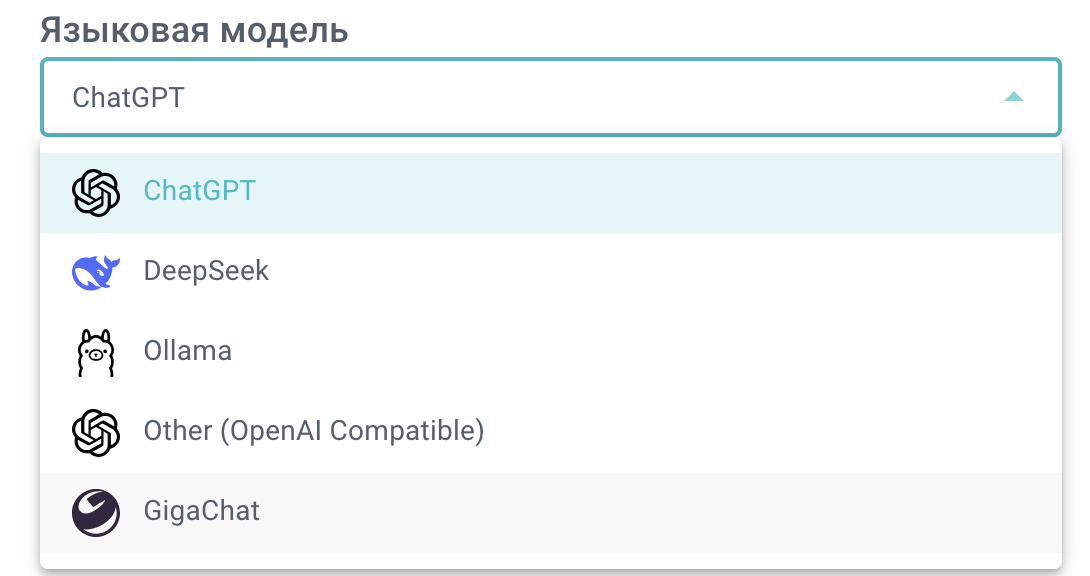Image resolution: width=1090 pixels, height=576 pixels.
Task: Click the blue DeepSeek whale icon
Action: point(96,272)
